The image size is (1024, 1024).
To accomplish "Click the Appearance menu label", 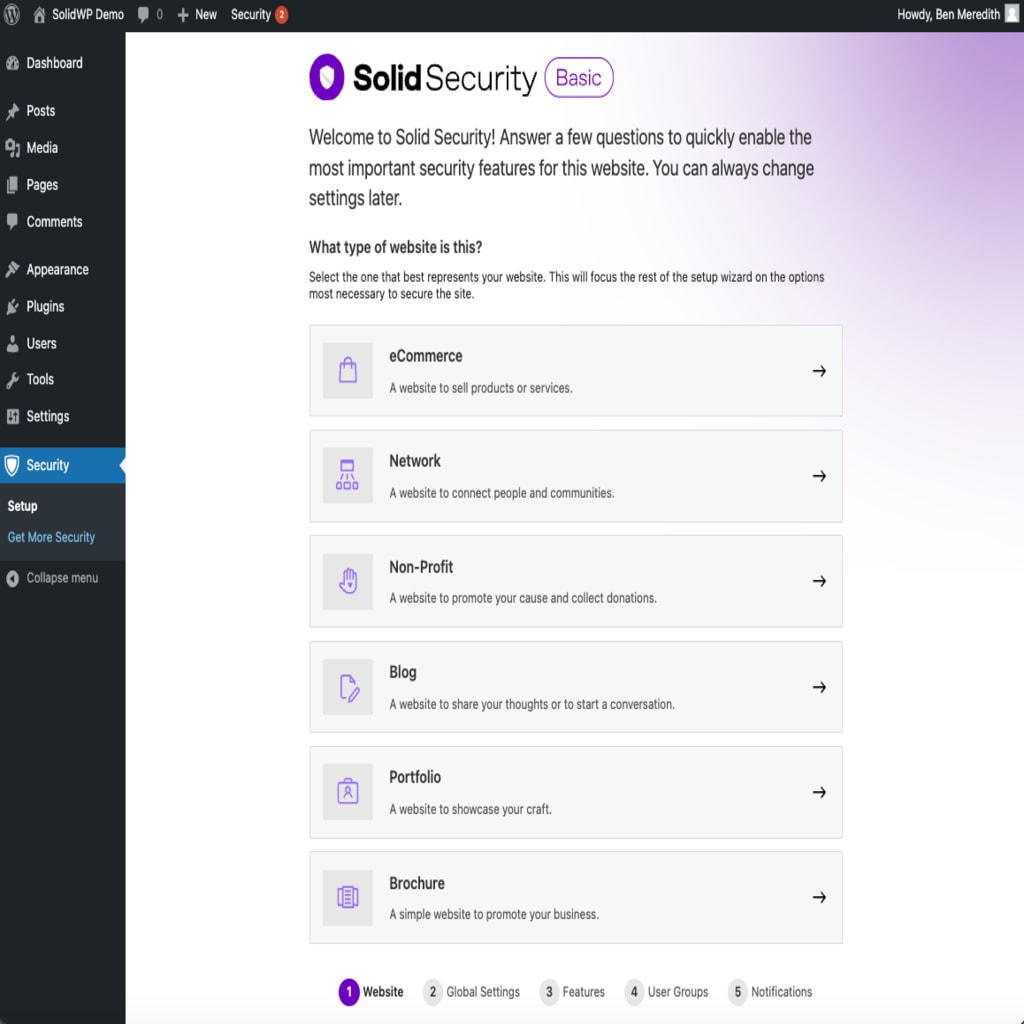I will click(57, 270).
